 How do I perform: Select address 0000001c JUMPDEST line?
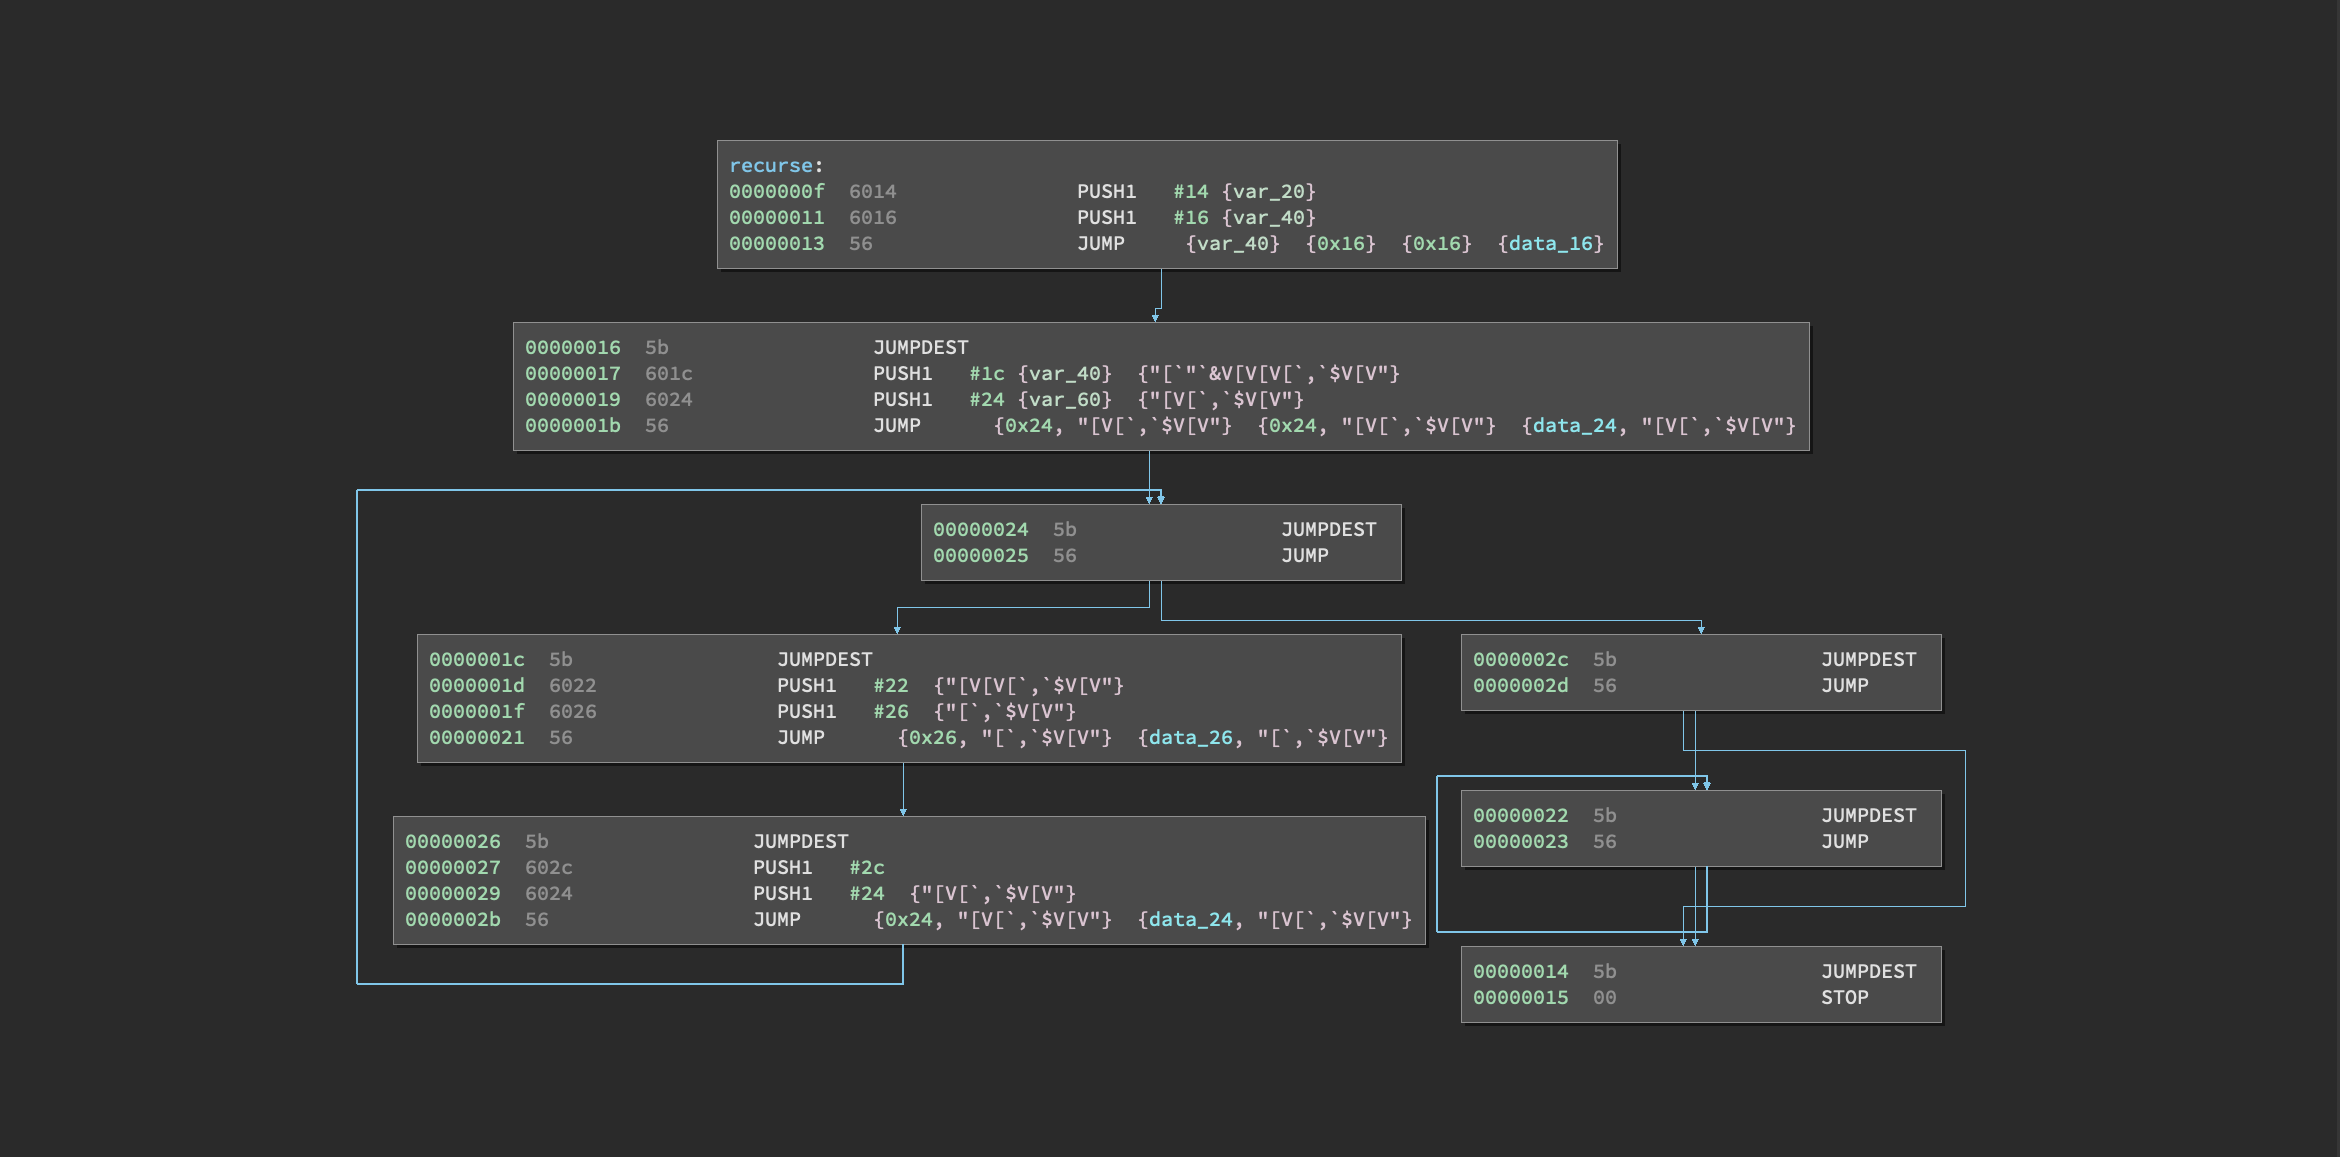[476, 660]
